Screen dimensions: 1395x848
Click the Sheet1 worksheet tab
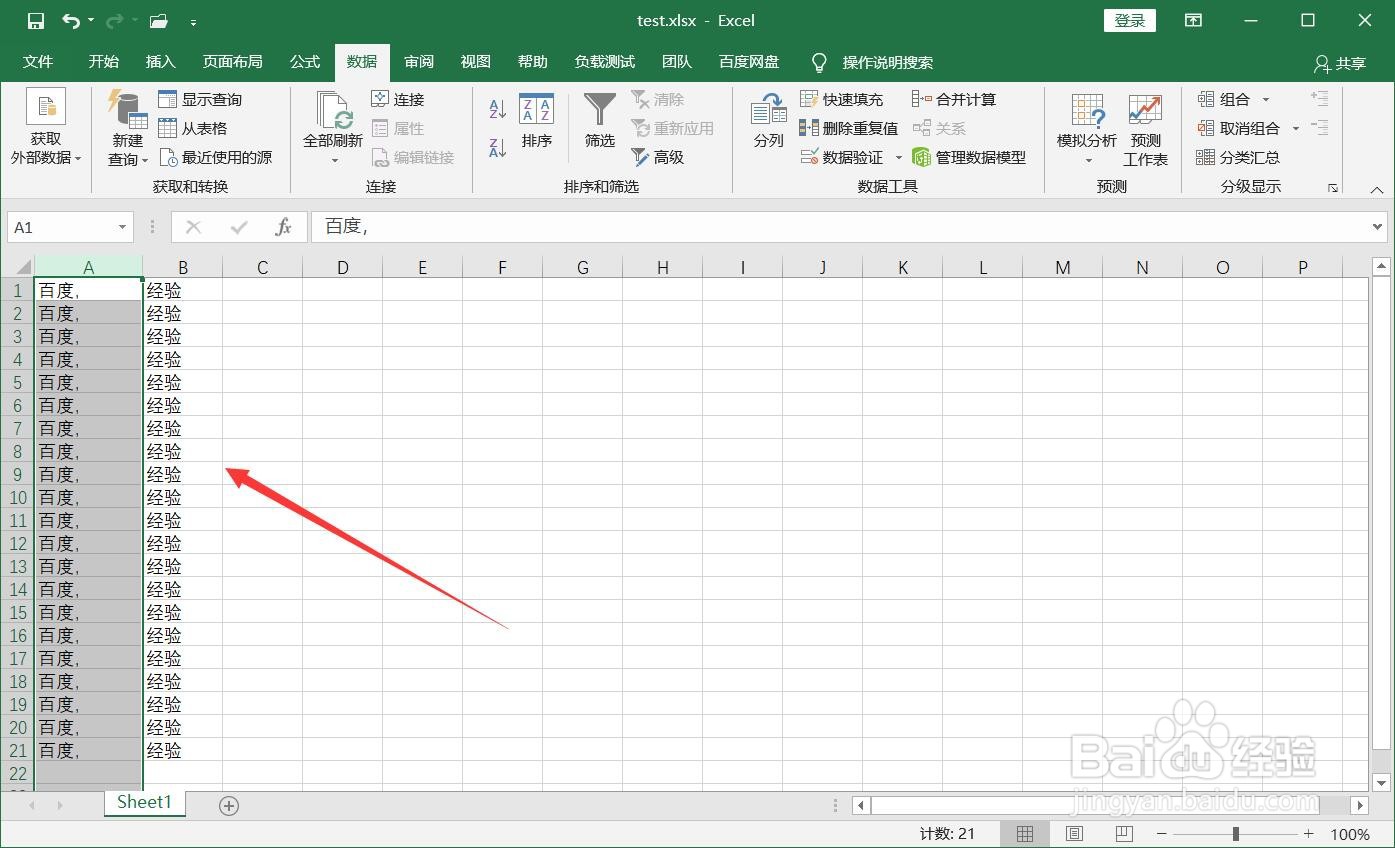(143, 802)
